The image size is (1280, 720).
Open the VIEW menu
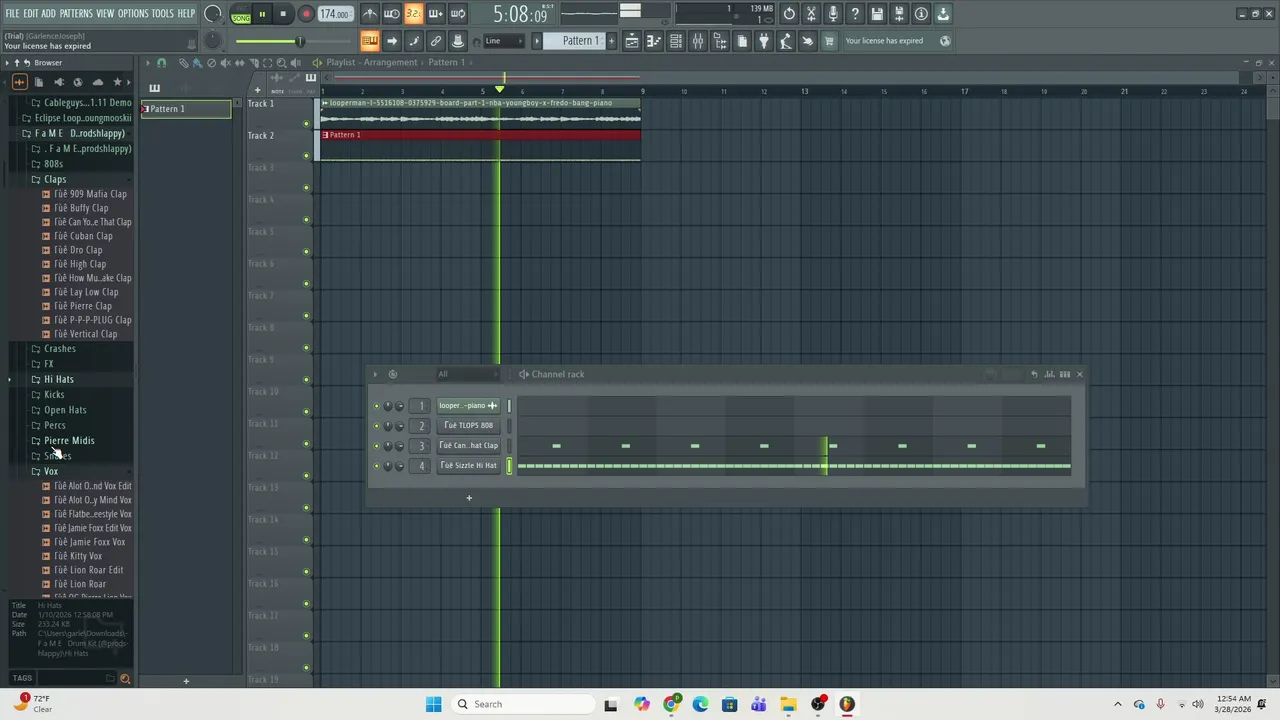[x=105, y=13]
